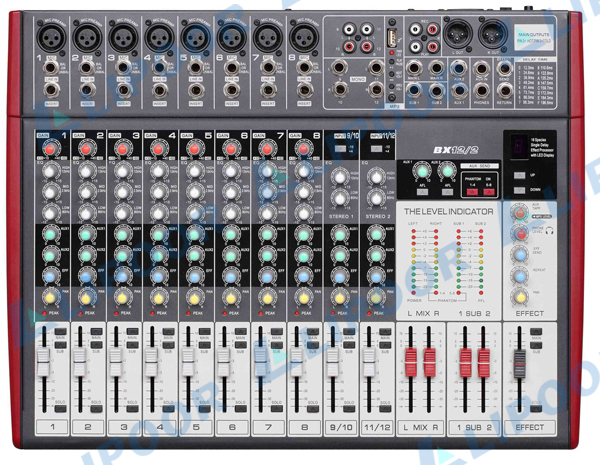The image size is (600, 465).
Task: Click the SUB 1 output jack
Action: point(414,91)
